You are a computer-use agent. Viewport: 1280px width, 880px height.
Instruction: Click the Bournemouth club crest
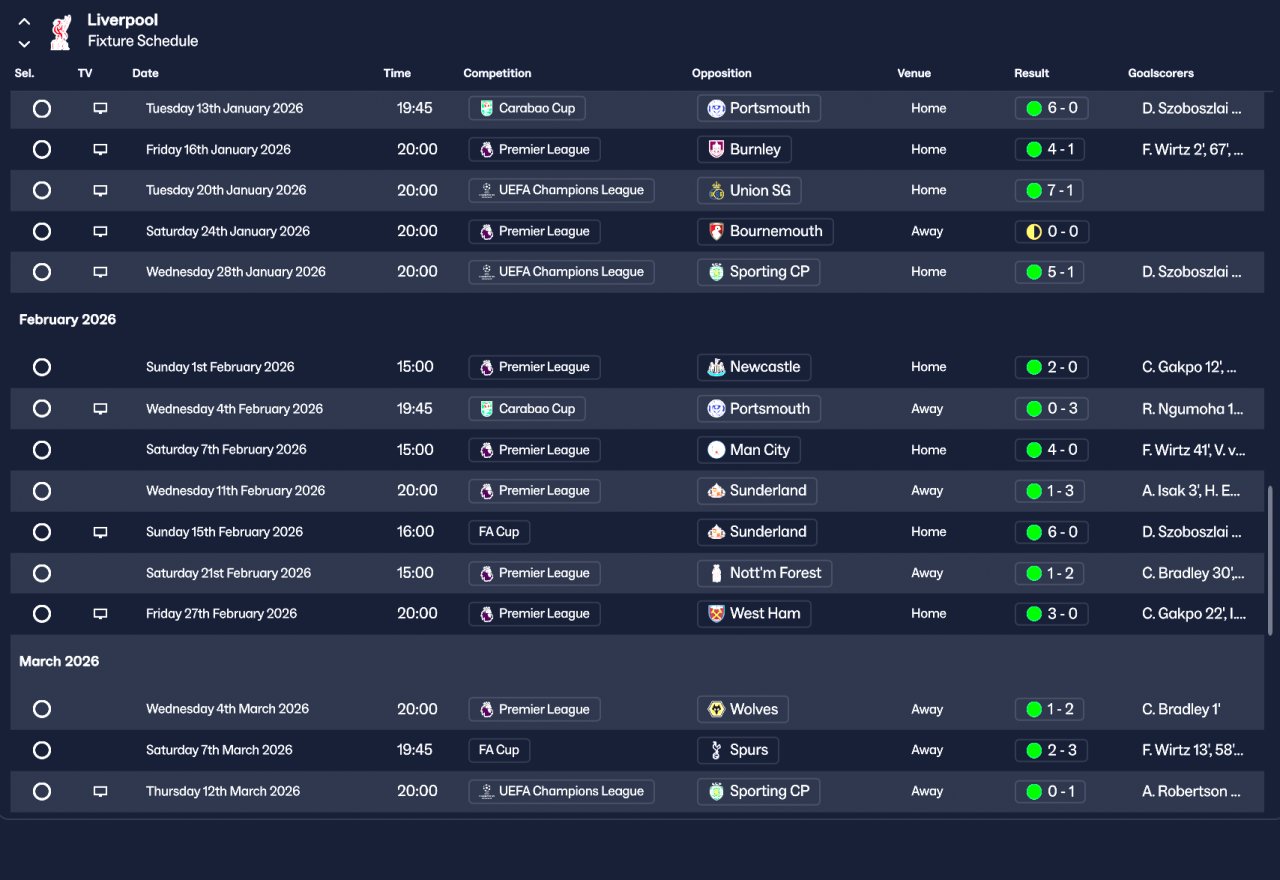(x=716, y=232)
